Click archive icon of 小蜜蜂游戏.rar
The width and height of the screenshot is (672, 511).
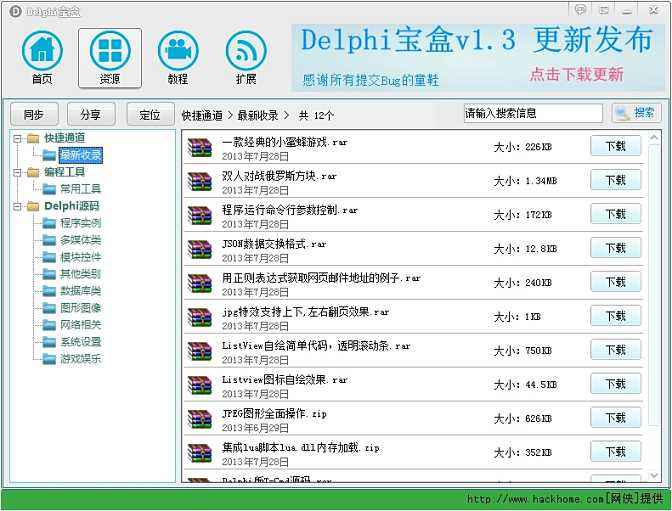[200, 147]
